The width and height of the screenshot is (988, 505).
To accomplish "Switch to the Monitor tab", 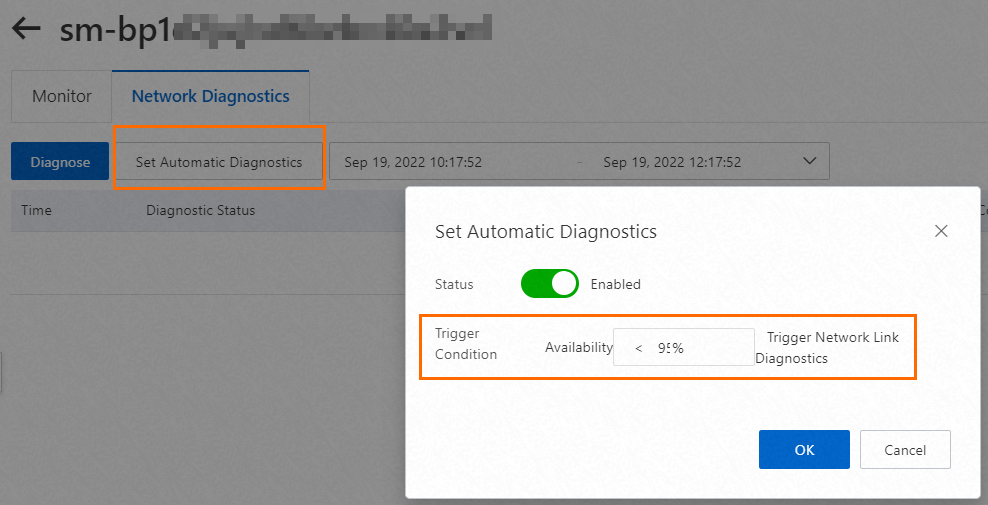I will [x=62, y=97].
